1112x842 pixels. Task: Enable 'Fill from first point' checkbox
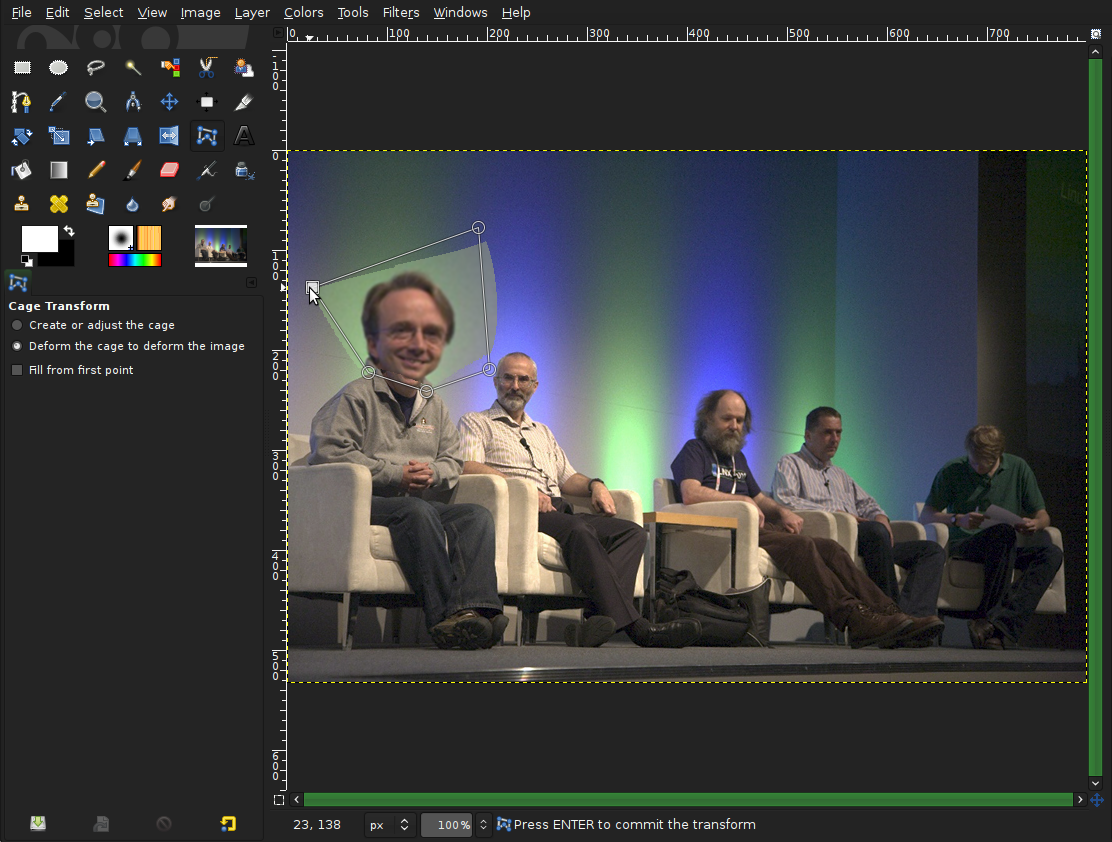tap(17, 370)
